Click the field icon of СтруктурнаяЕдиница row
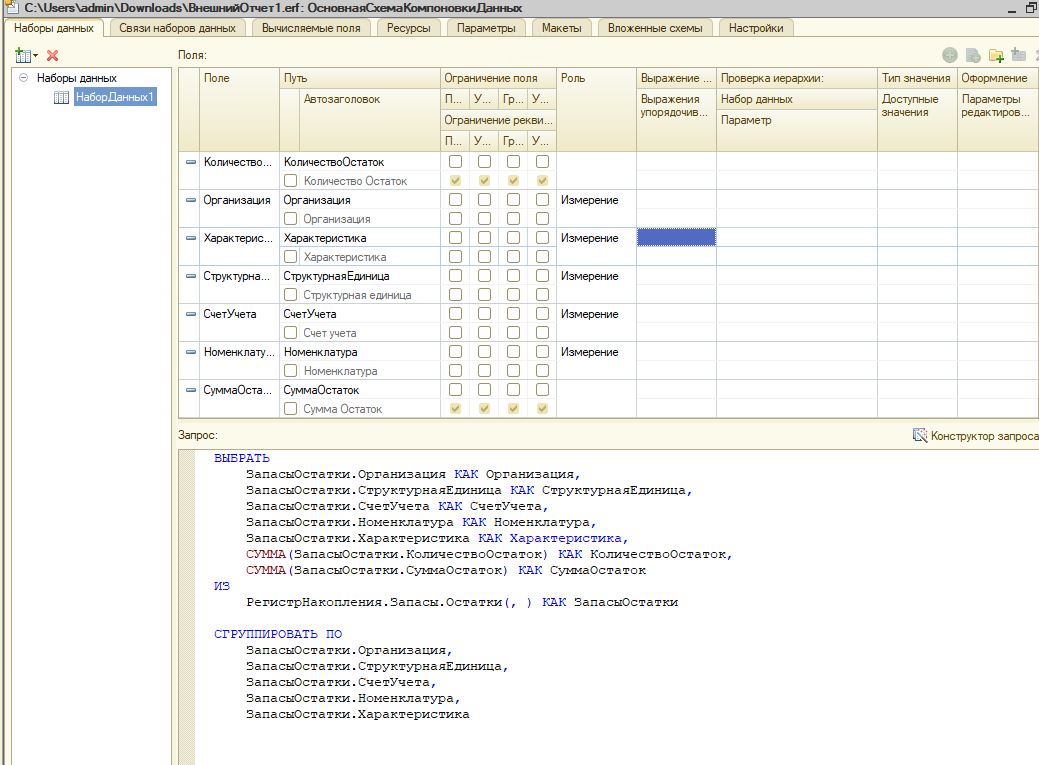 [x=191, y=276]
